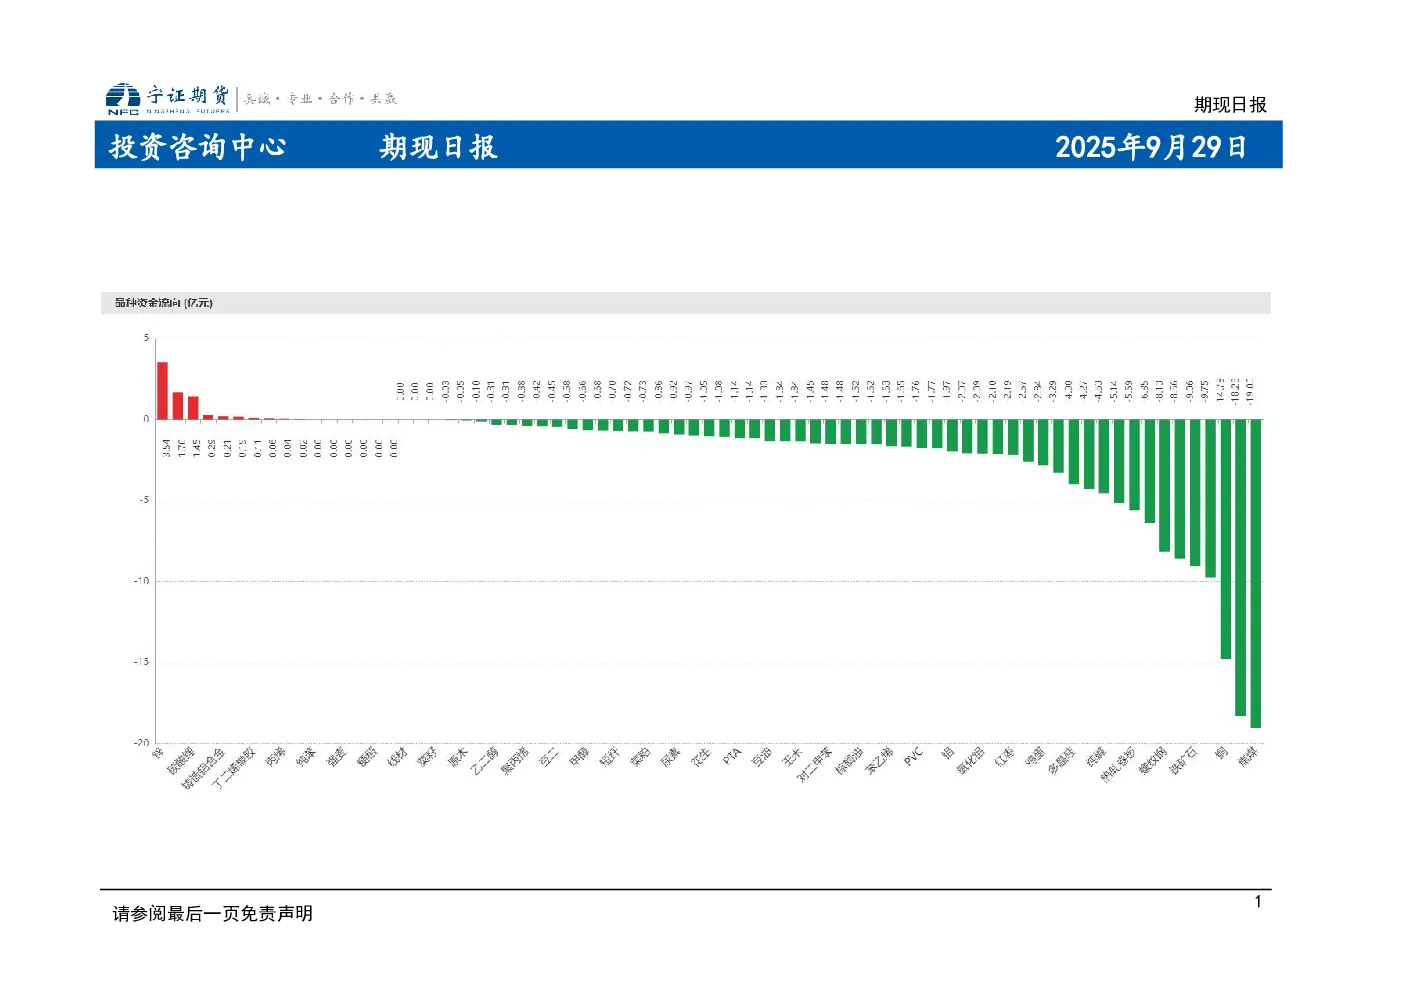Click the x-axis label '线材'
Viewport: 1403px width, 993px height.
(397, 757)
